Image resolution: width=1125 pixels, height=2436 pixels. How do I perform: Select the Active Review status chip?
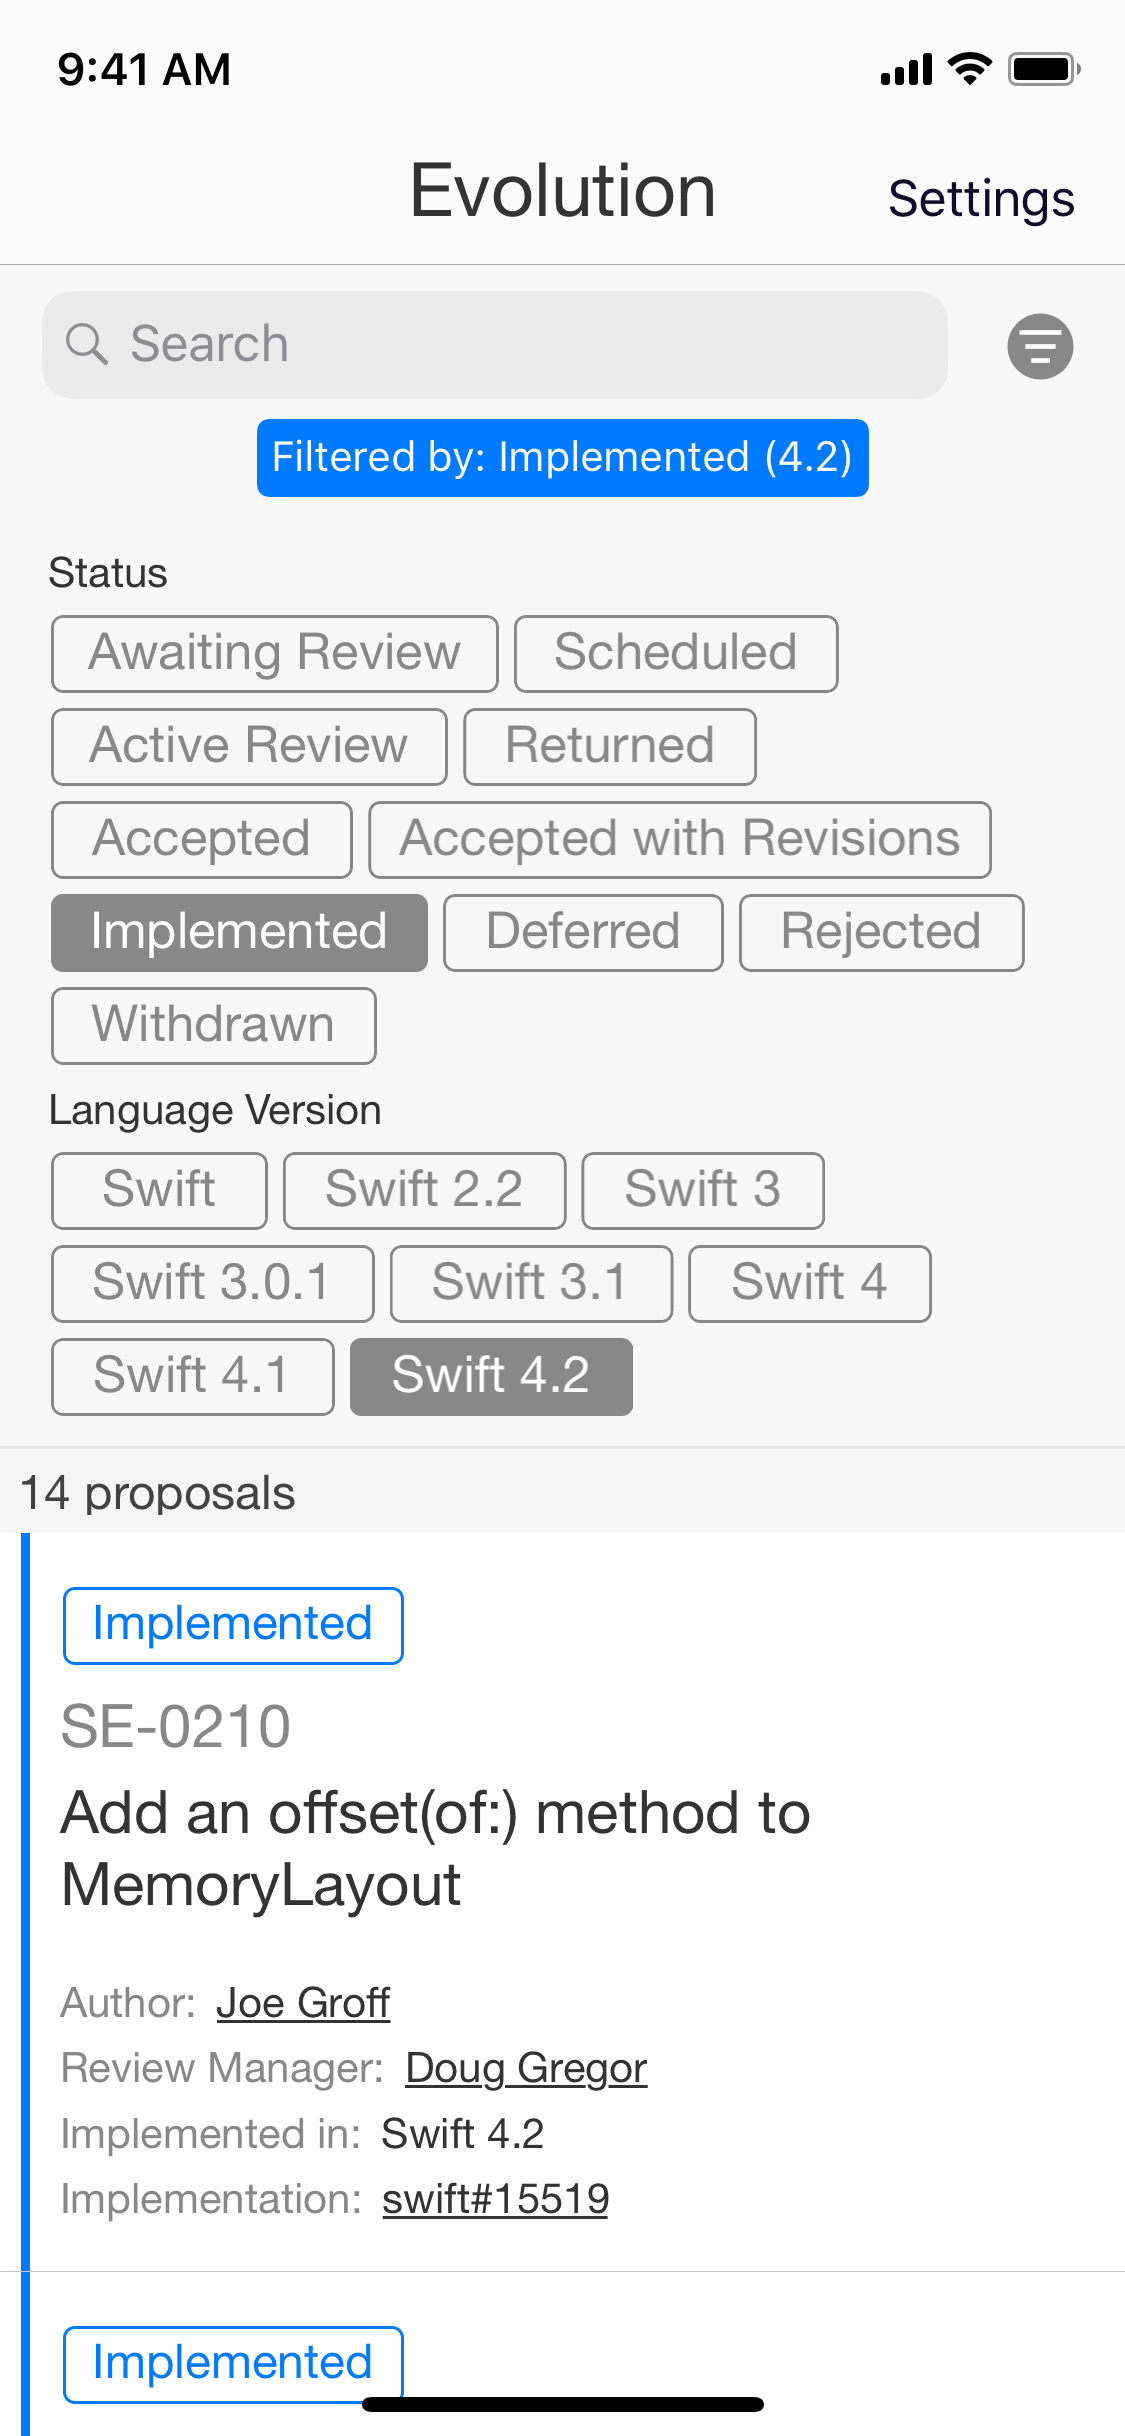[x=249, y=747]
